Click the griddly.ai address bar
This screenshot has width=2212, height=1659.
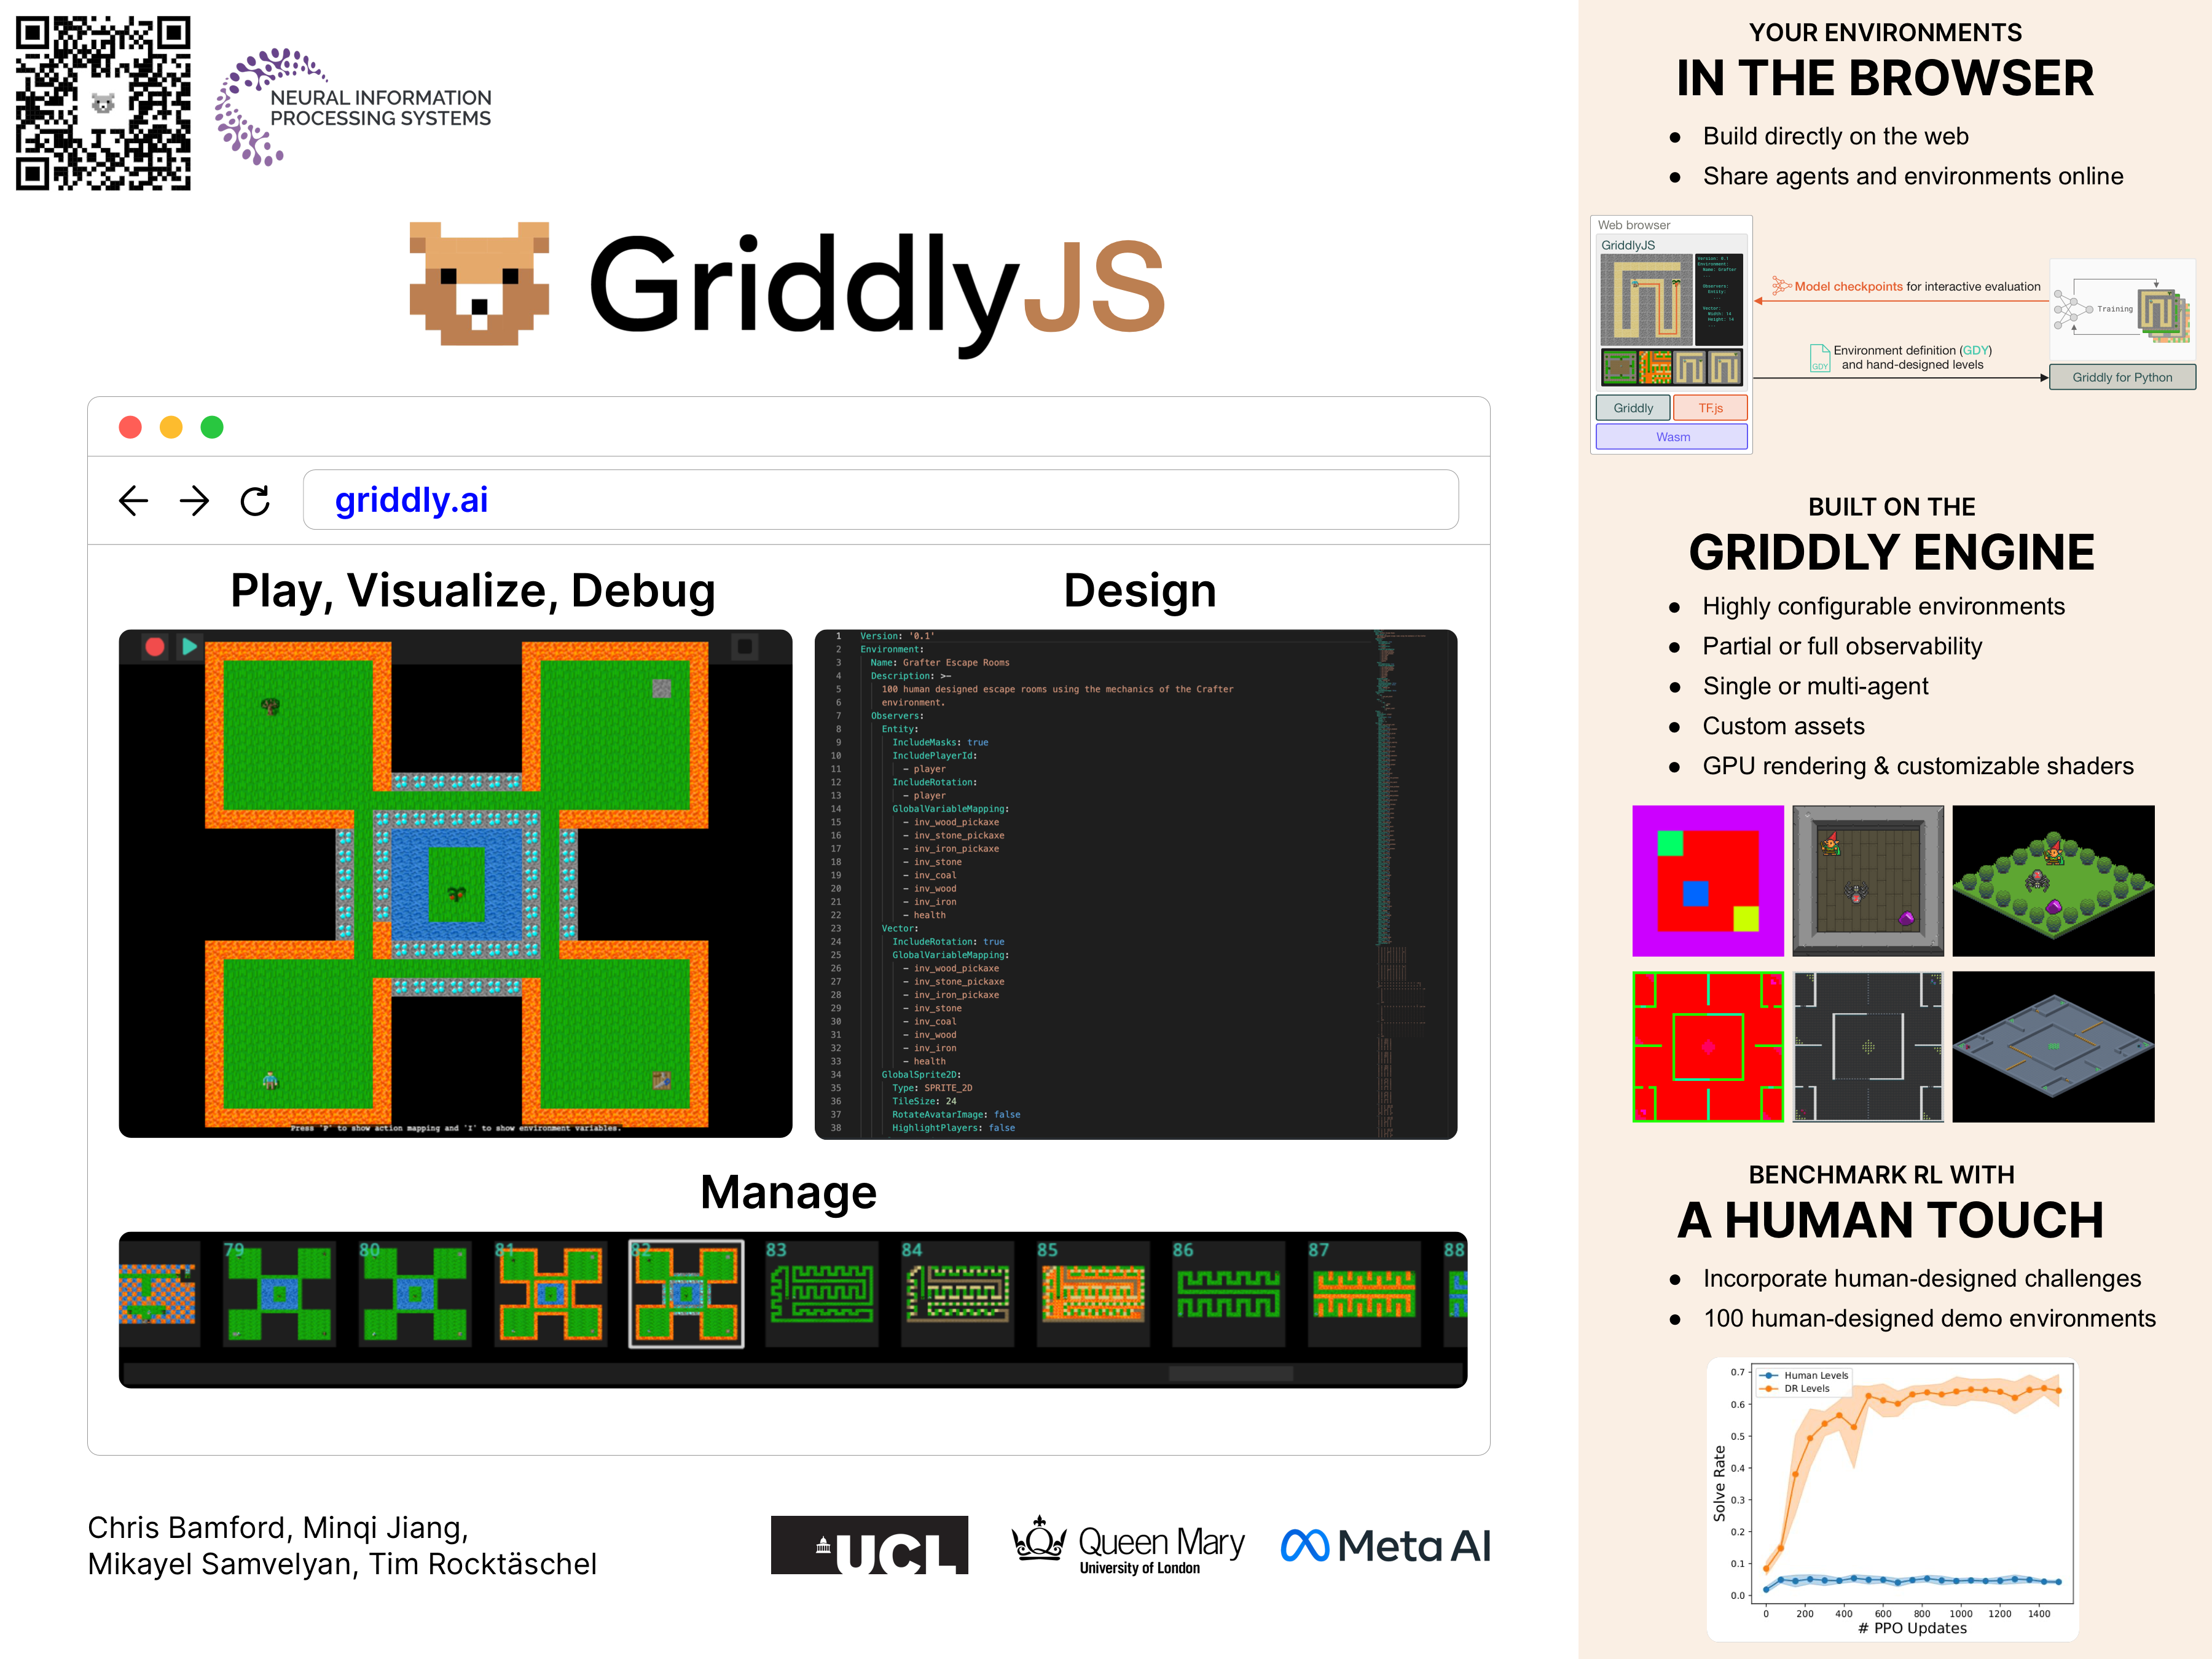coord(880,500)
